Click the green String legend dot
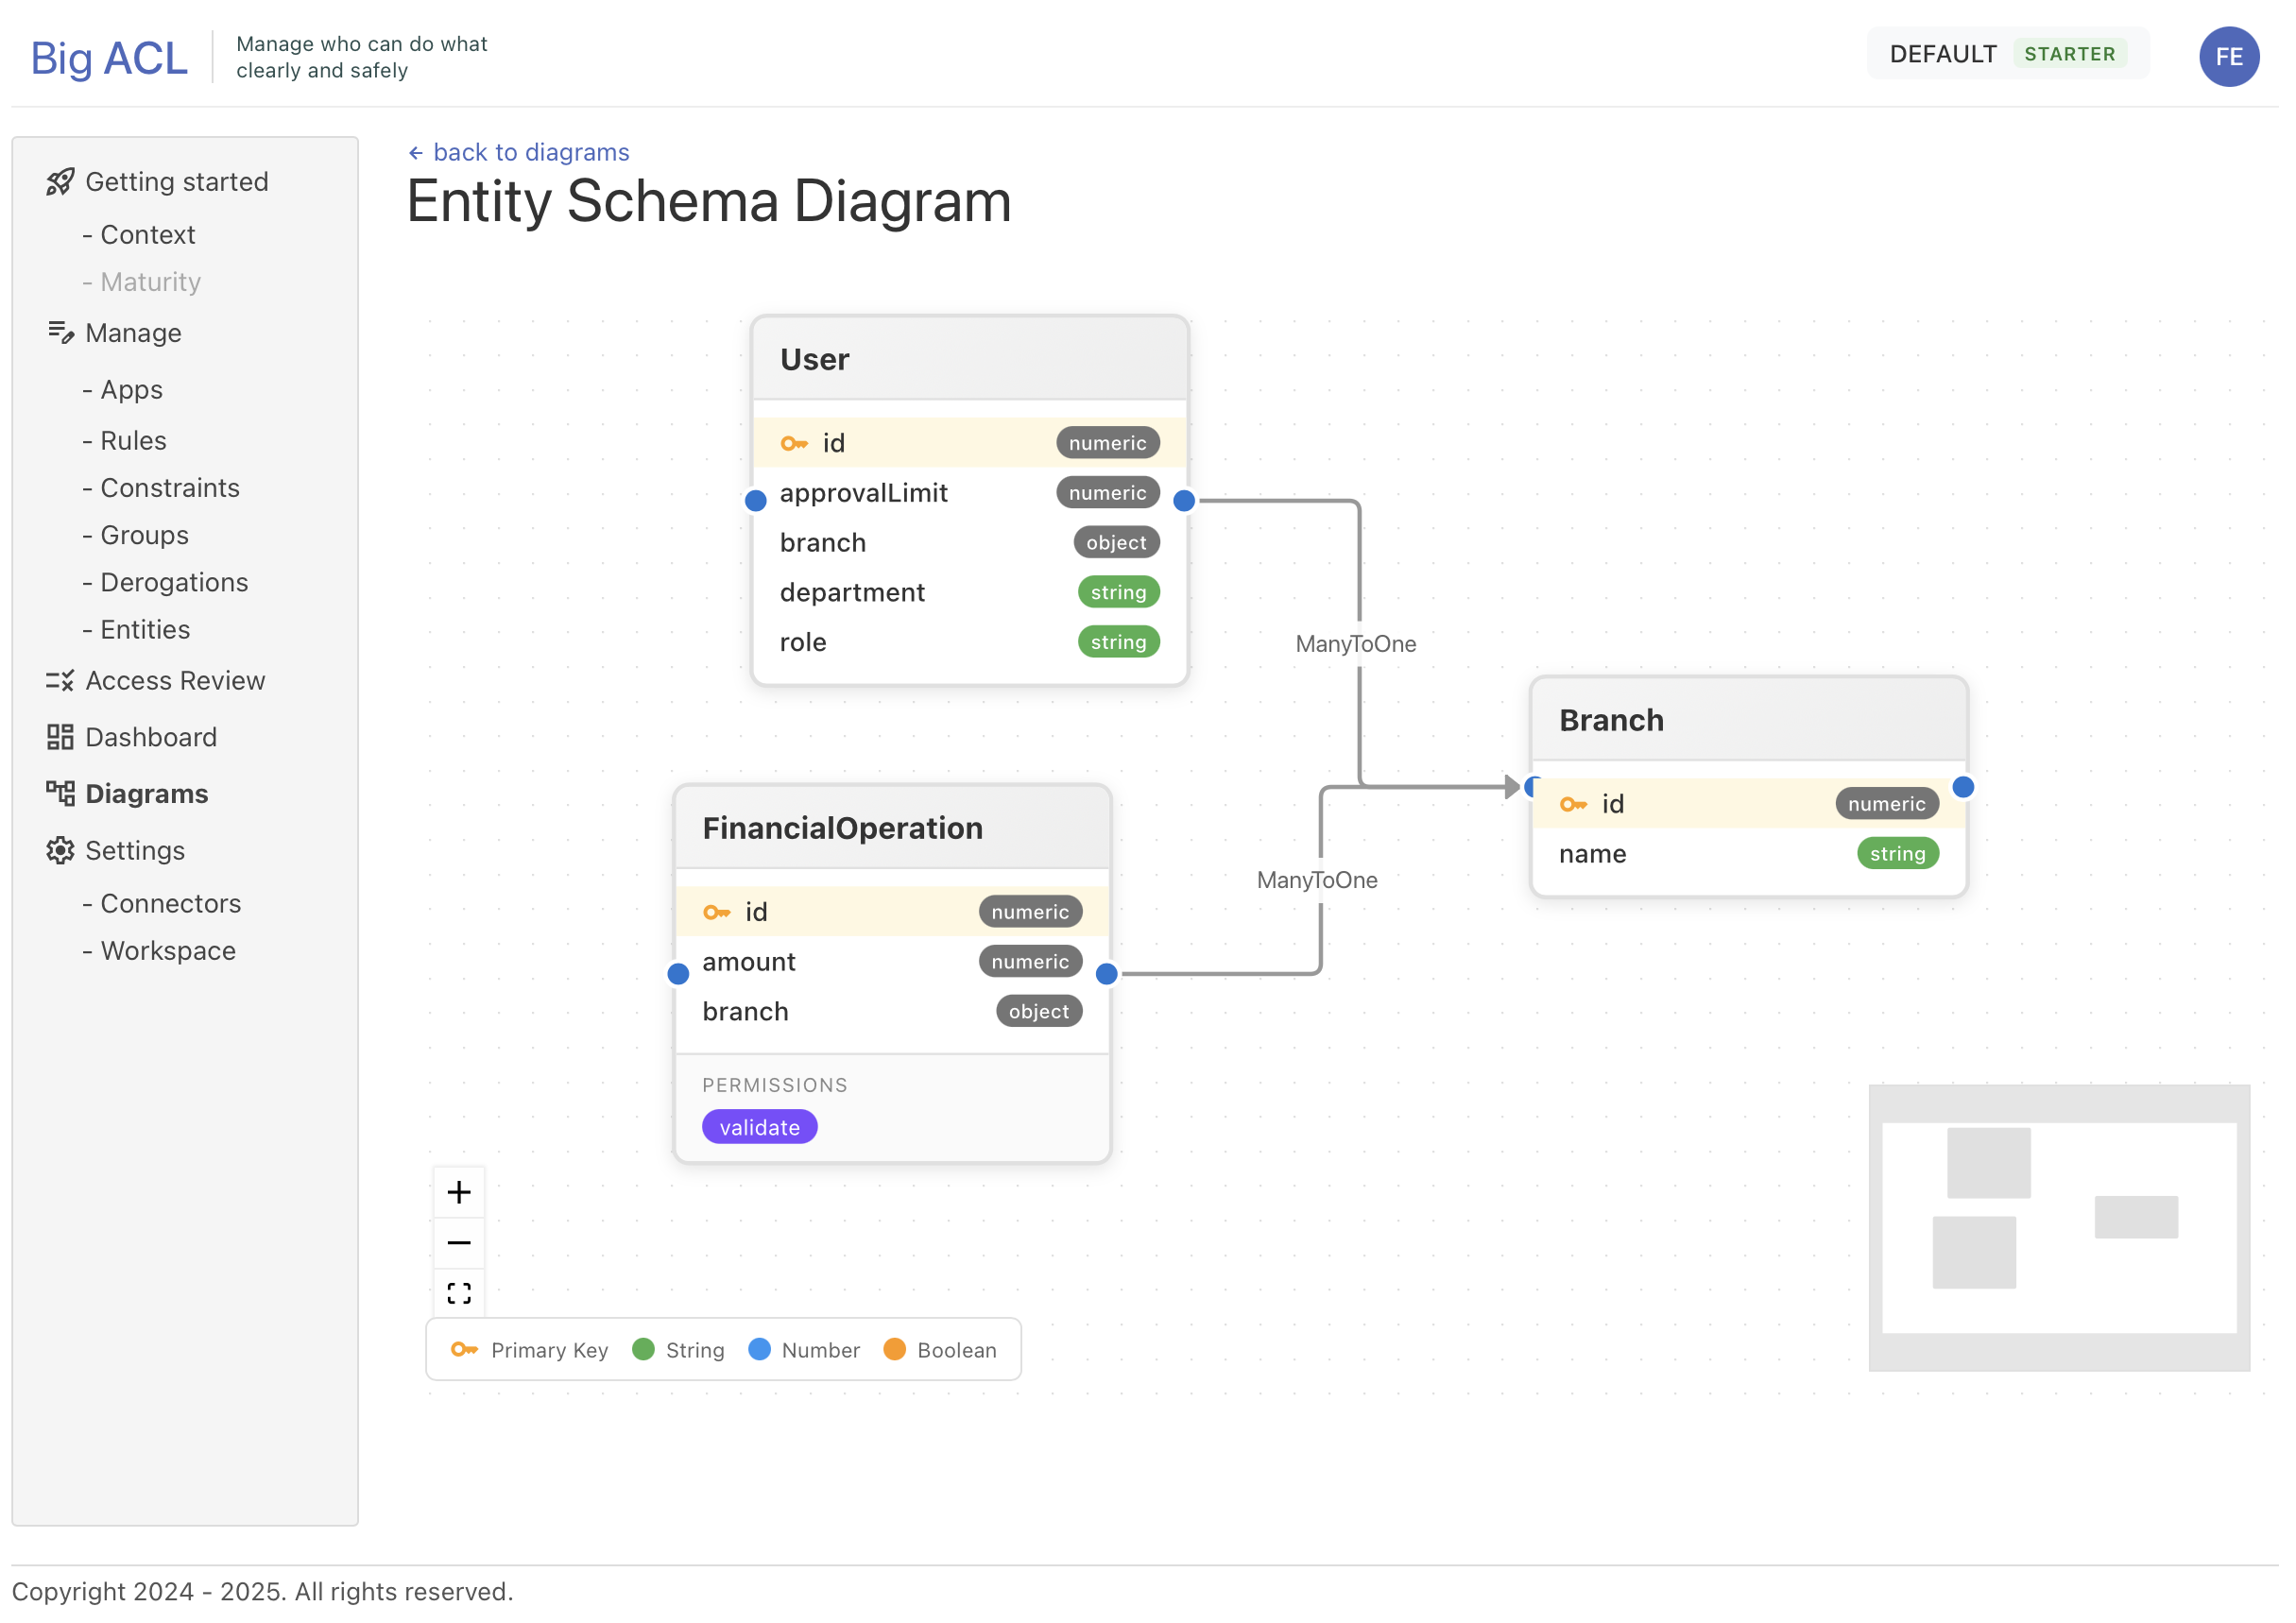 point(645,1349)
